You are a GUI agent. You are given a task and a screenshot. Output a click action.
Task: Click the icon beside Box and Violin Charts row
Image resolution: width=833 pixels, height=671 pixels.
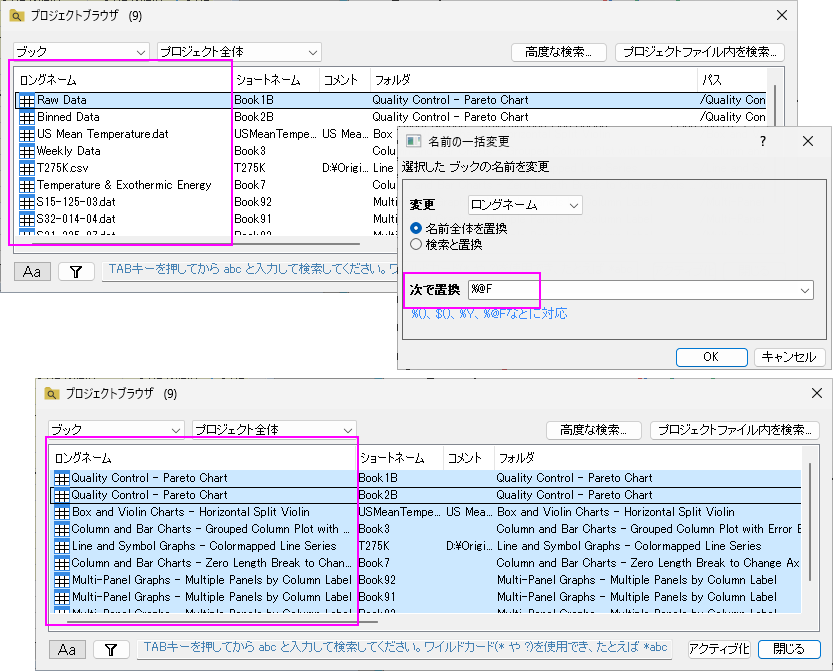[x=62, y=512]
